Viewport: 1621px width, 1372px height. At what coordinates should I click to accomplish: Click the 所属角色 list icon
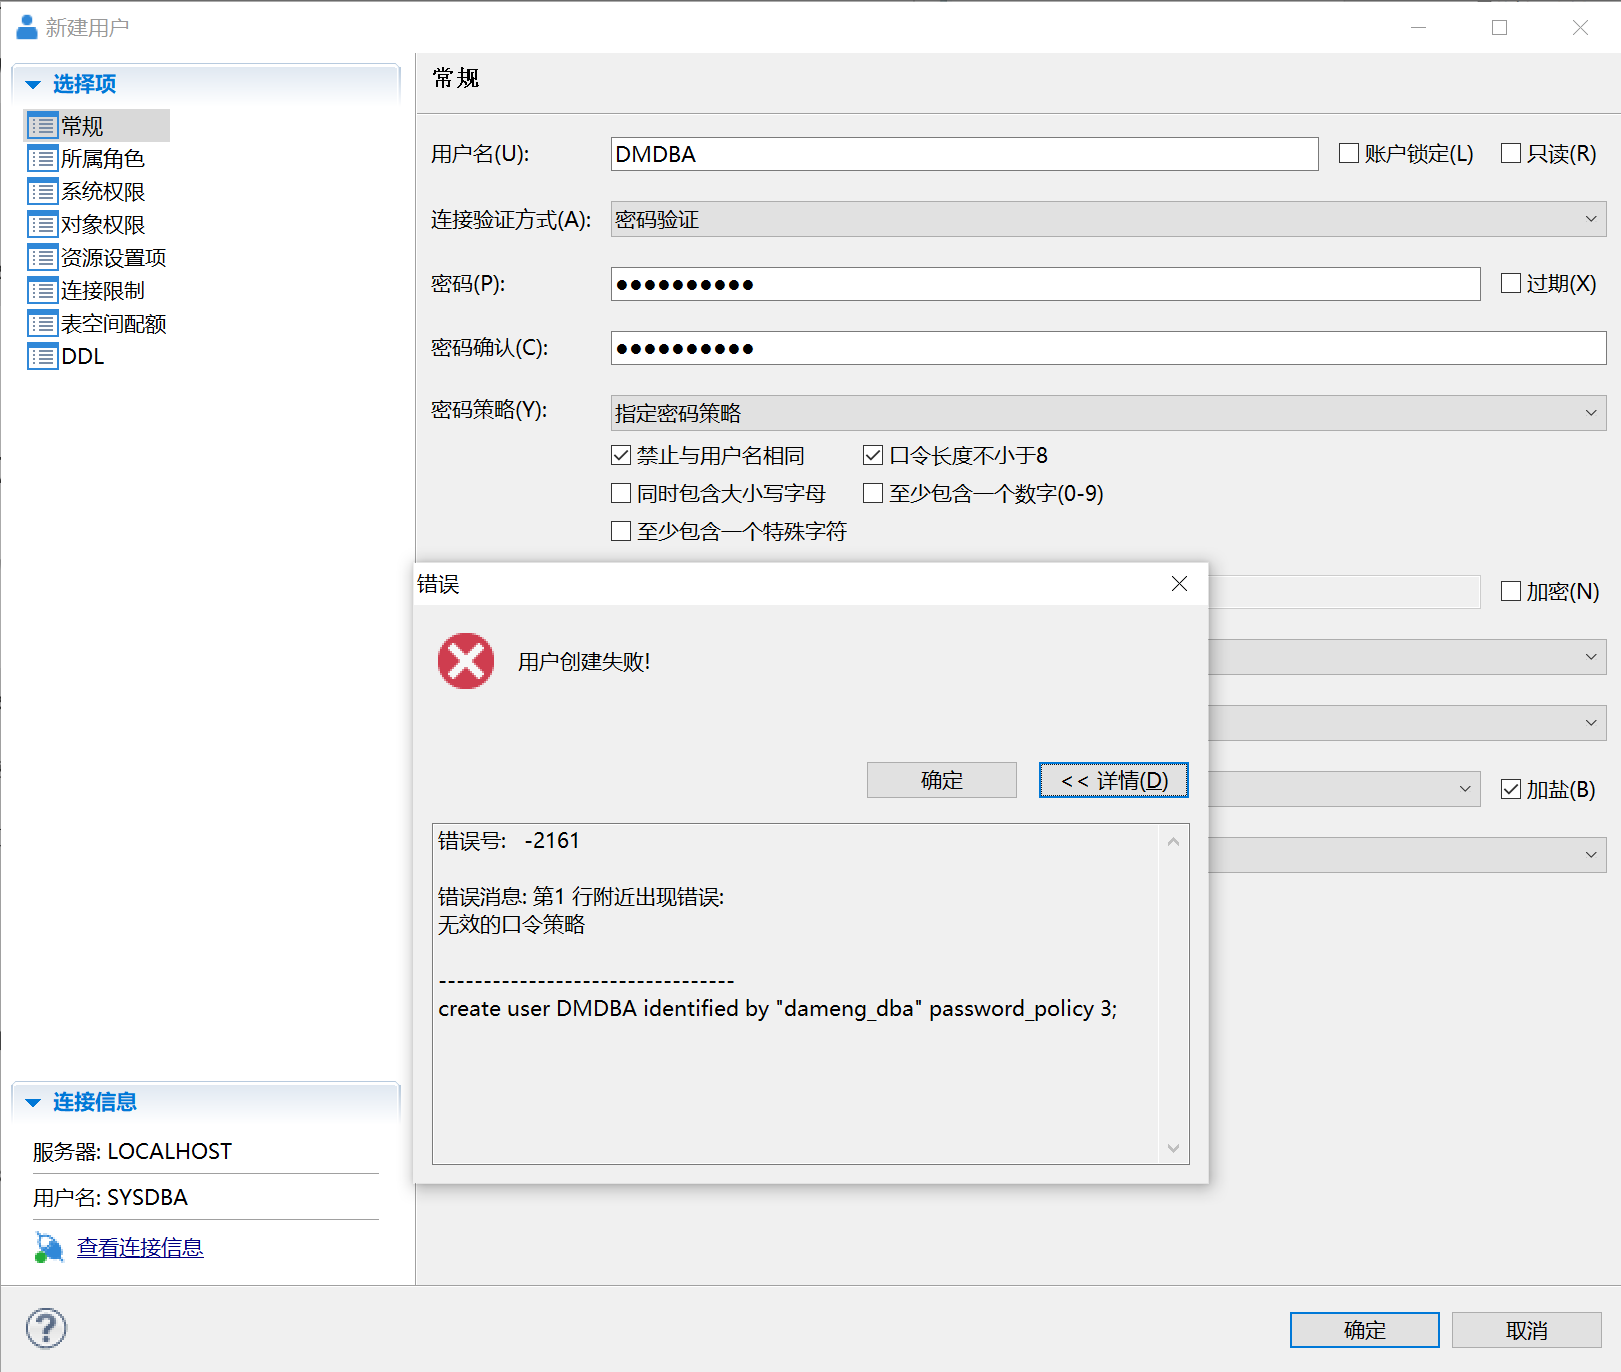tap(42, 159)
